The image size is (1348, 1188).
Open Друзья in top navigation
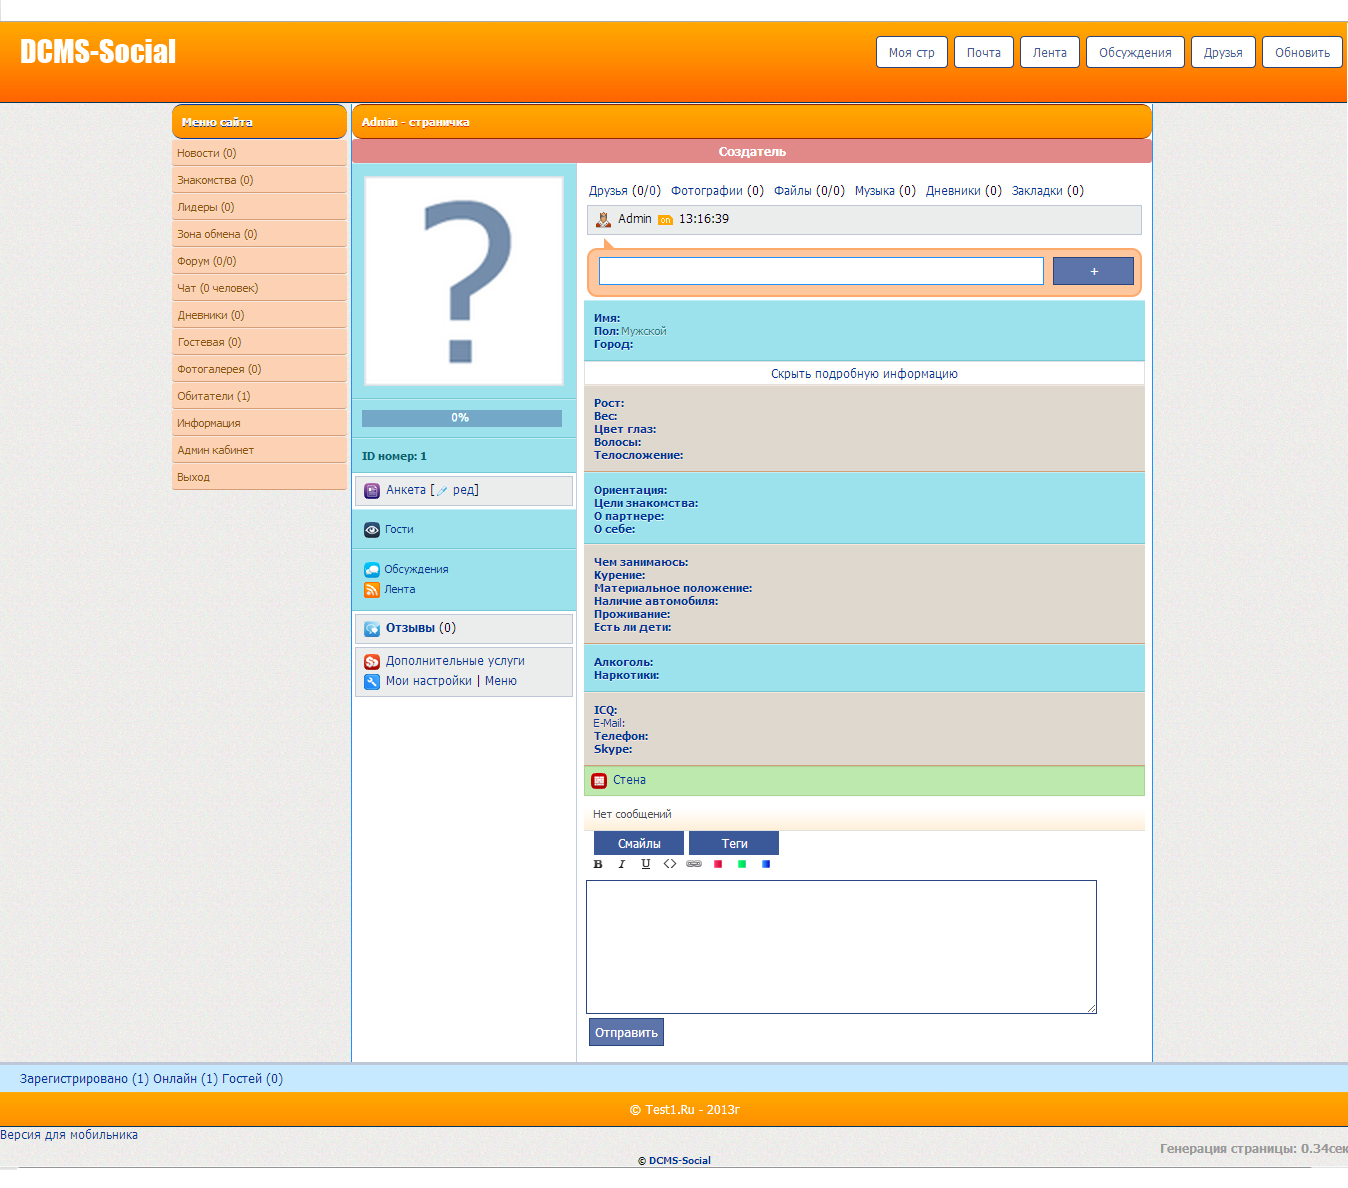(1223, 52)
